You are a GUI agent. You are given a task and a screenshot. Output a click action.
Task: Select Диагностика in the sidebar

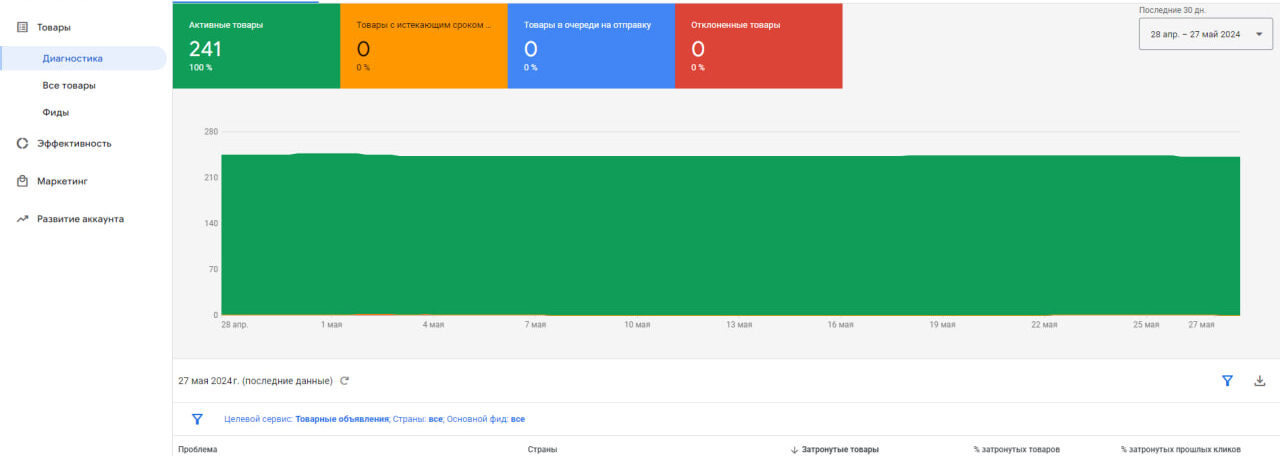tap(72, 58)
